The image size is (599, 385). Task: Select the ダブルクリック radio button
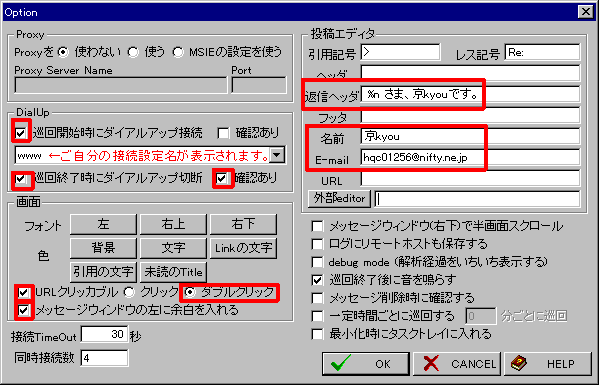[190, 293]
